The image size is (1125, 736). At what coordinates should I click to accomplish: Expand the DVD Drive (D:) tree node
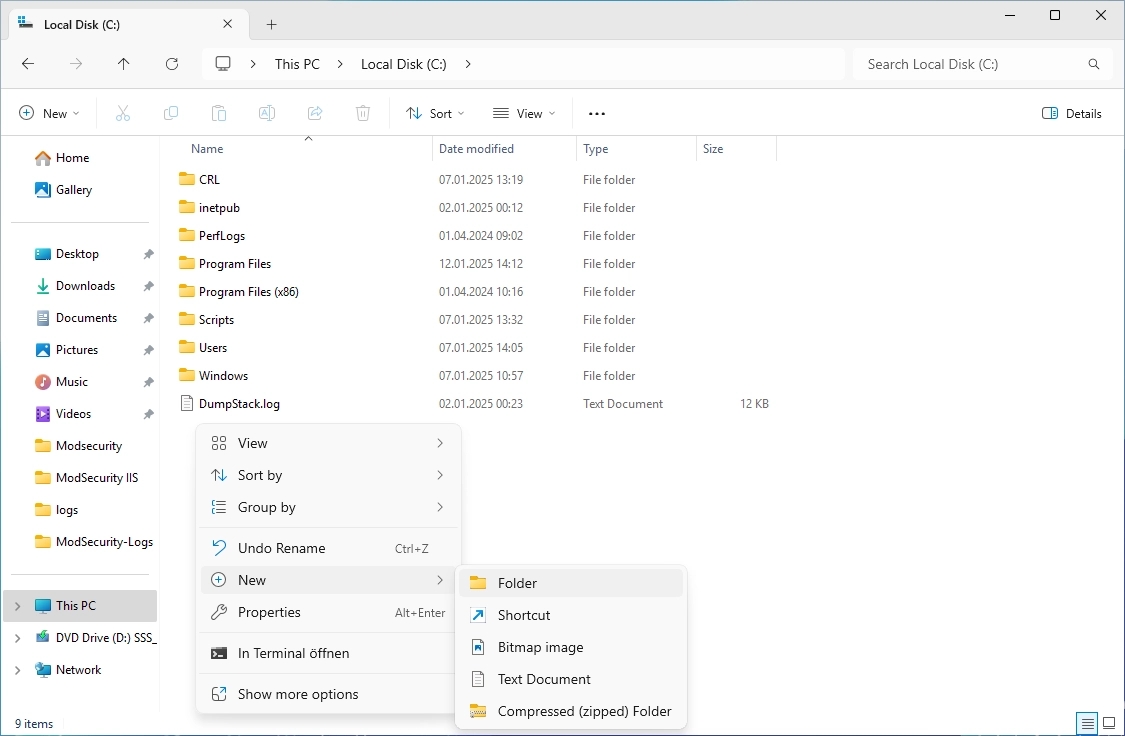18,638
